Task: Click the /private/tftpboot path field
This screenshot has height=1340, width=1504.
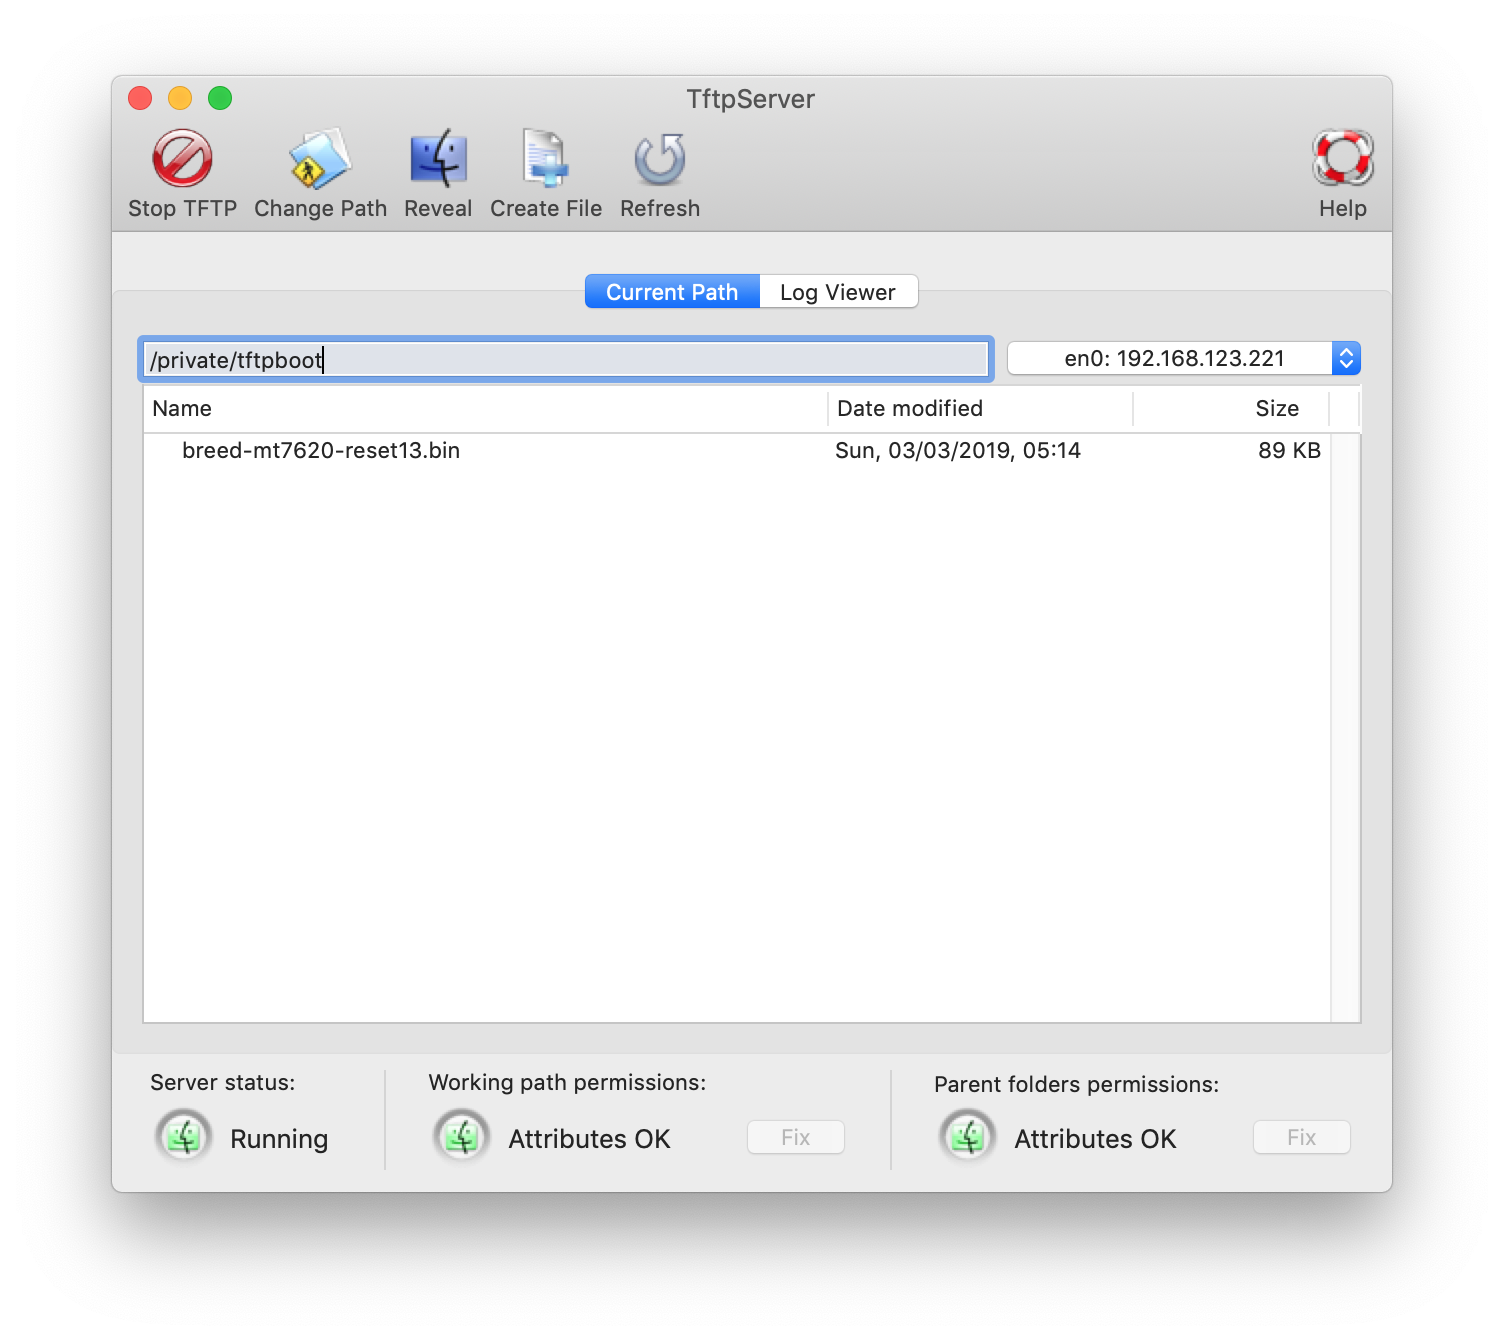Action: 566,359
